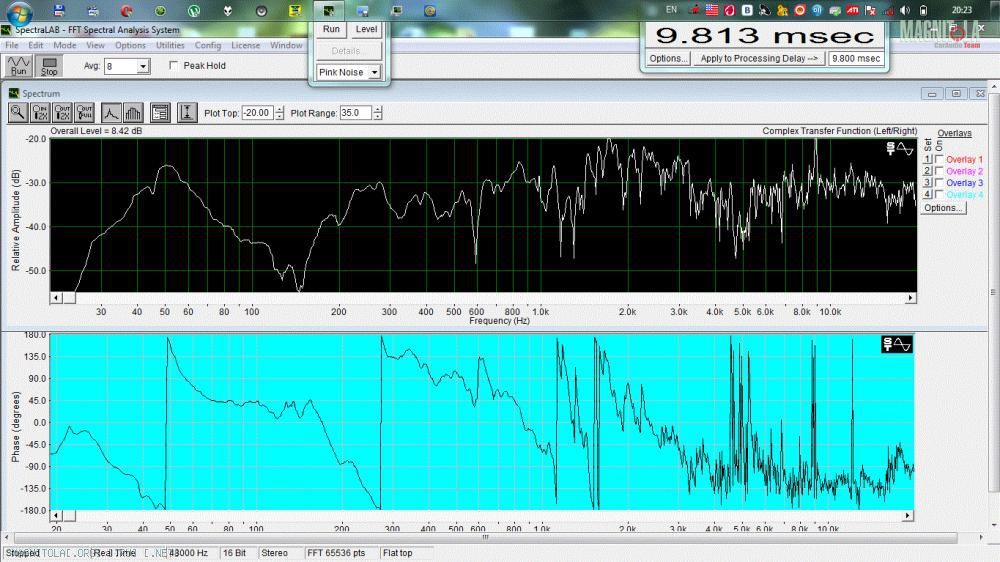The image size is (1000, 562).
Task: Click the SpectraLAB application title bar icon
Action: tap(6, 30)
